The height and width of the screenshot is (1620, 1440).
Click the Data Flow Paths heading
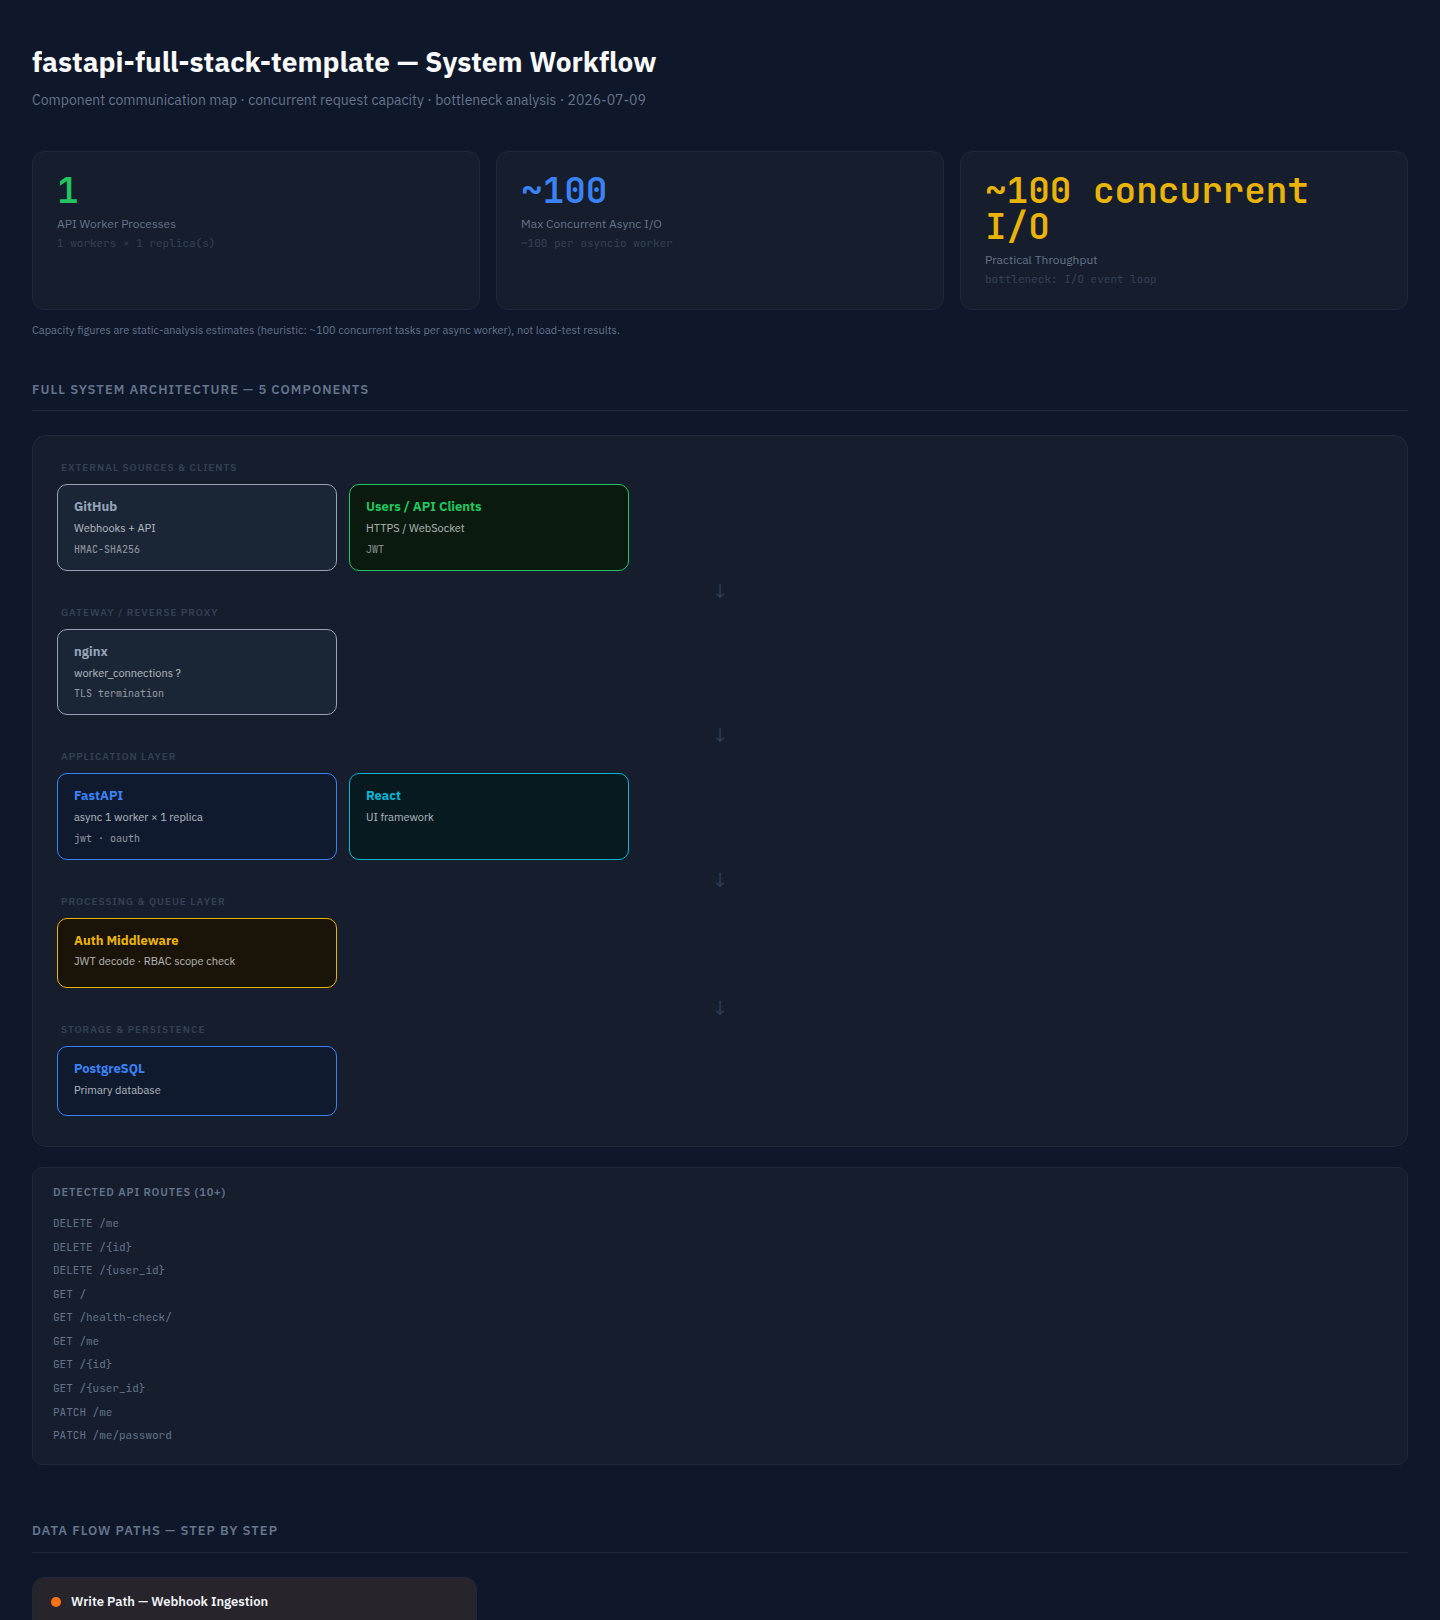pos(155,1531)
